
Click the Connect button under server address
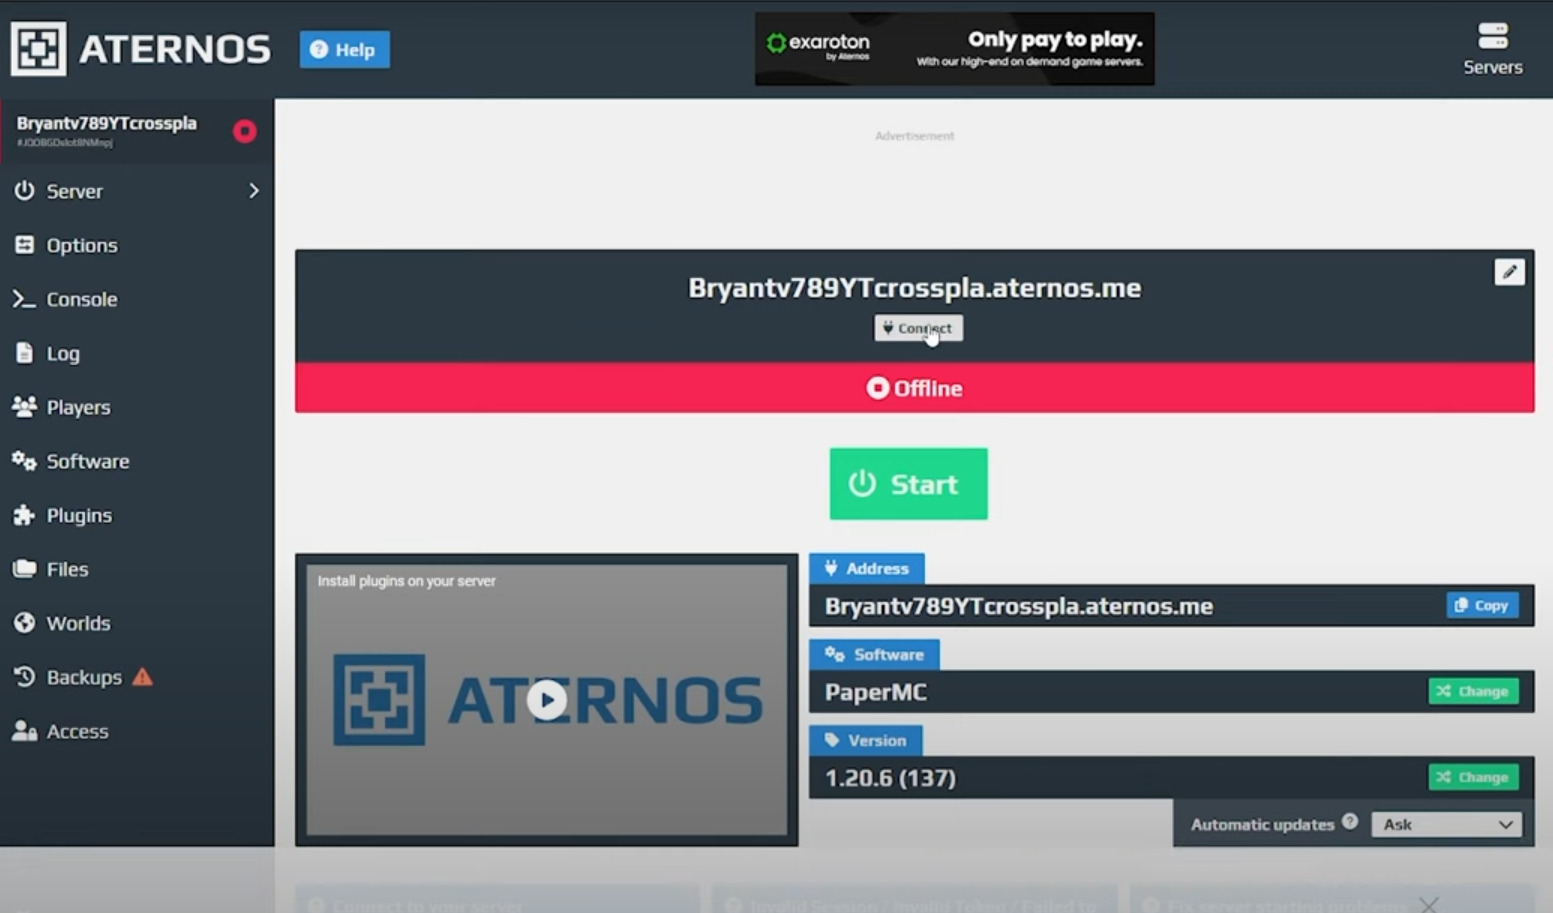coord(918,328)
